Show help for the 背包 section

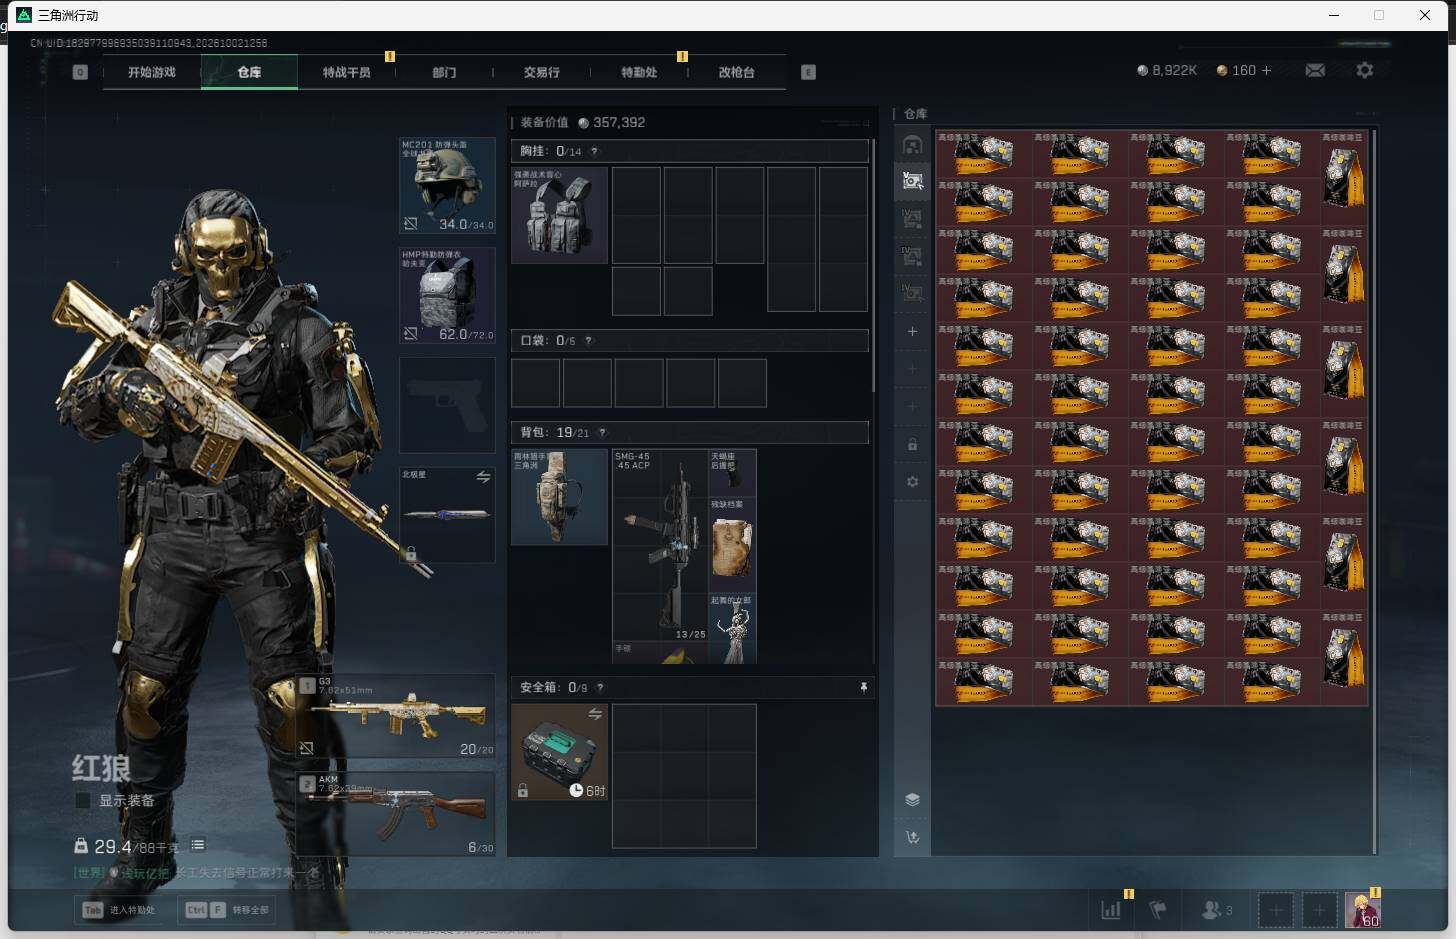(602, 433)
